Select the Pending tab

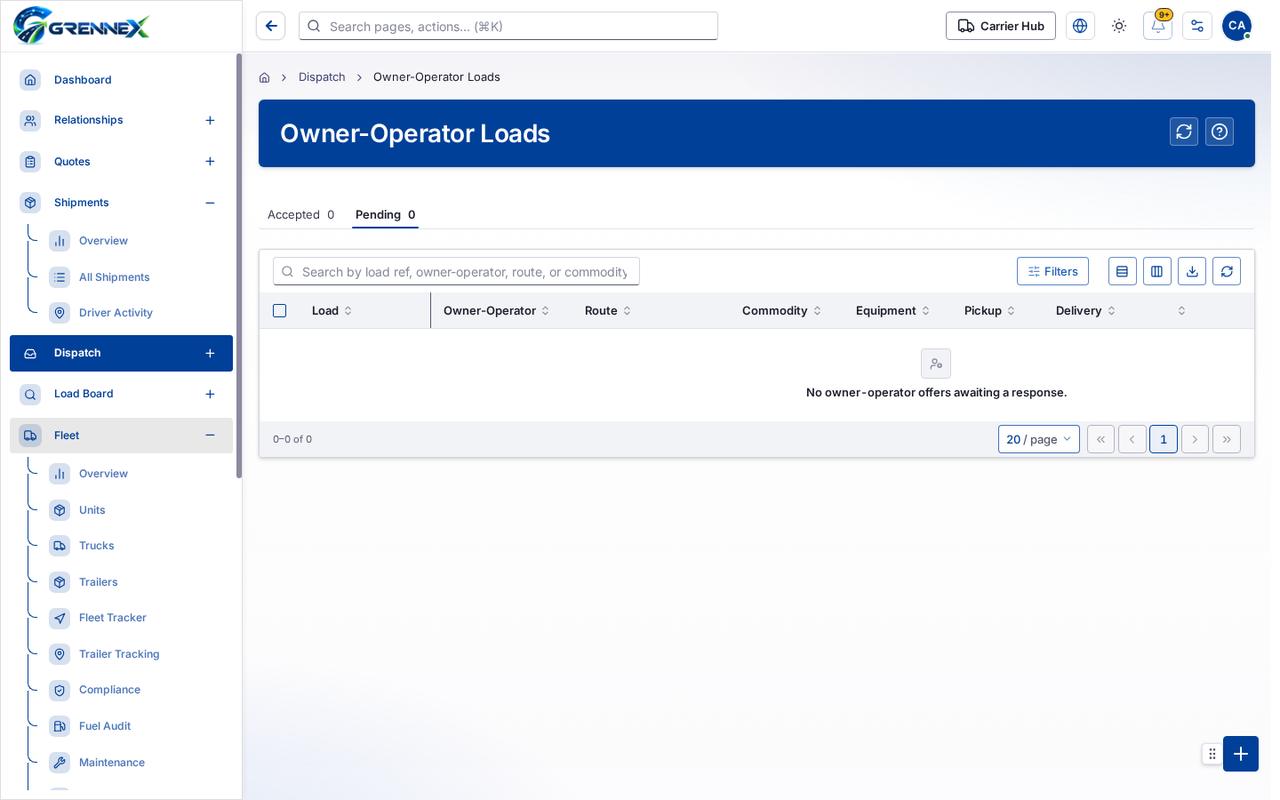(x=385, y=215)
